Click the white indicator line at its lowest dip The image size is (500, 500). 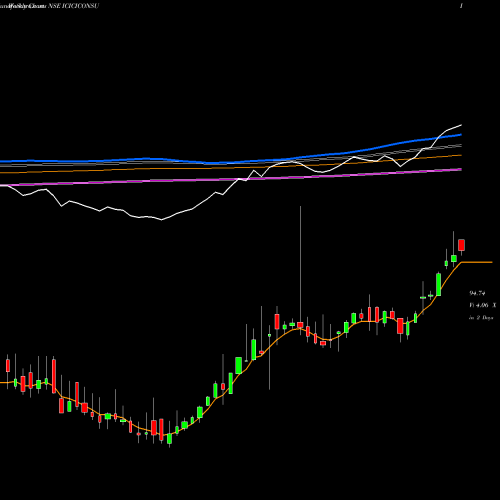point(162,219)
